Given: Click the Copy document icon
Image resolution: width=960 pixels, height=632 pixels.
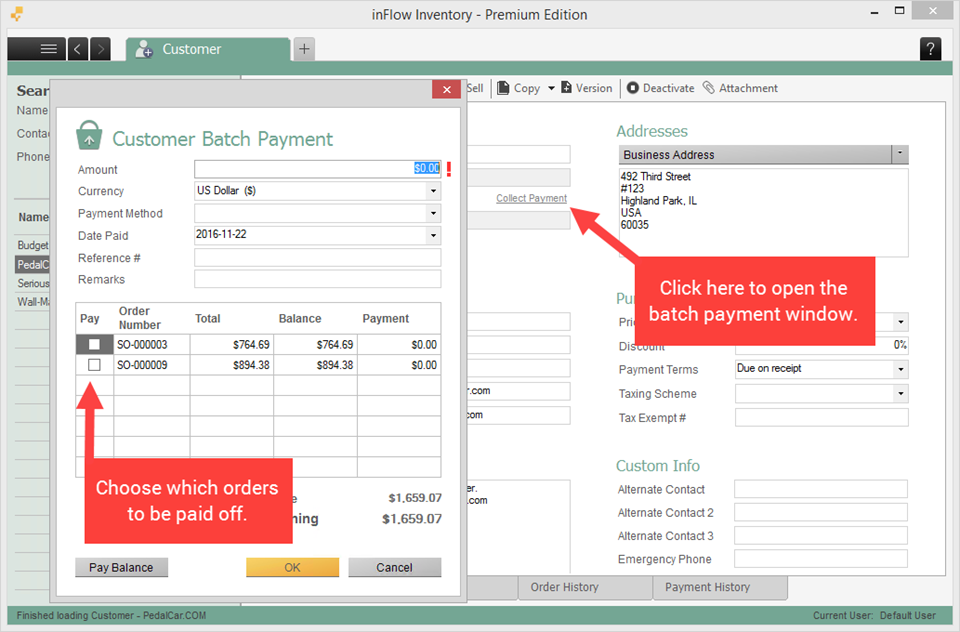Looking at the screenshot, I should click(x=503, y=88).
